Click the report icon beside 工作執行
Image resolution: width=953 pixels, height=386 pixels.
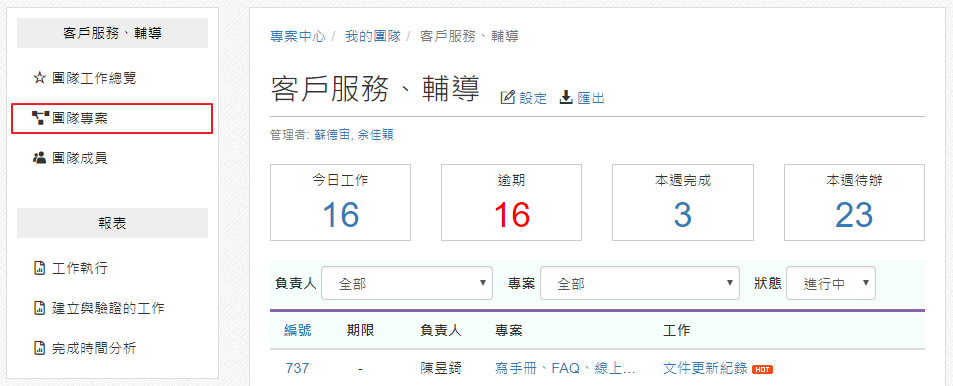coord(39,267)
